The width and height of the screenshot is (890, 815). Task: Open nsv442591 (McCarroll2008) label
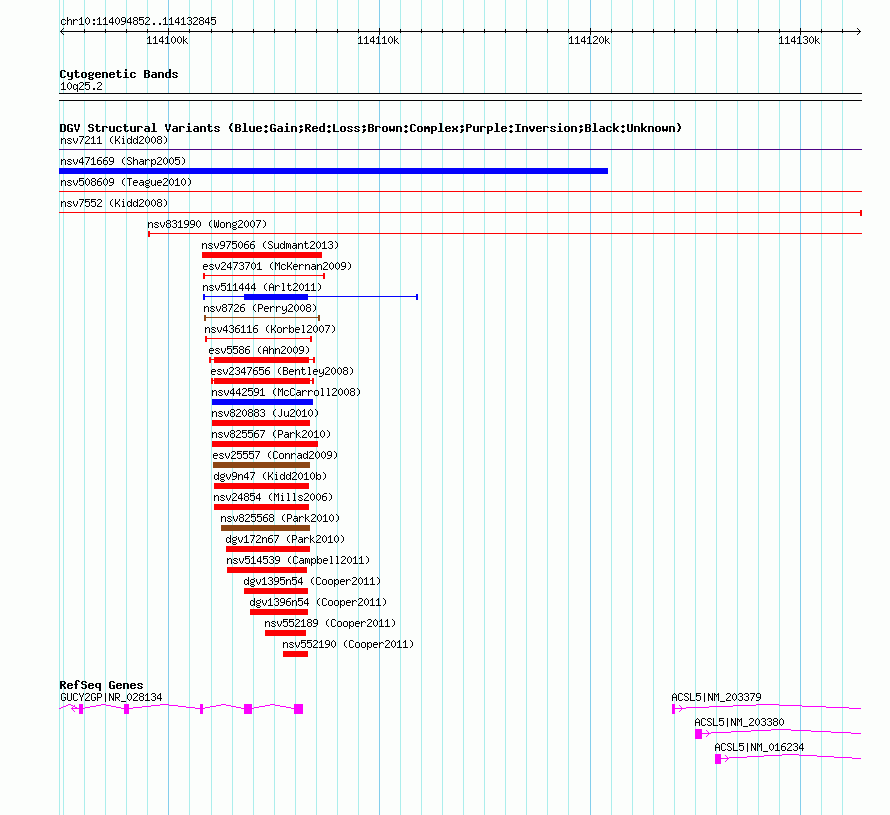(286, 392)
